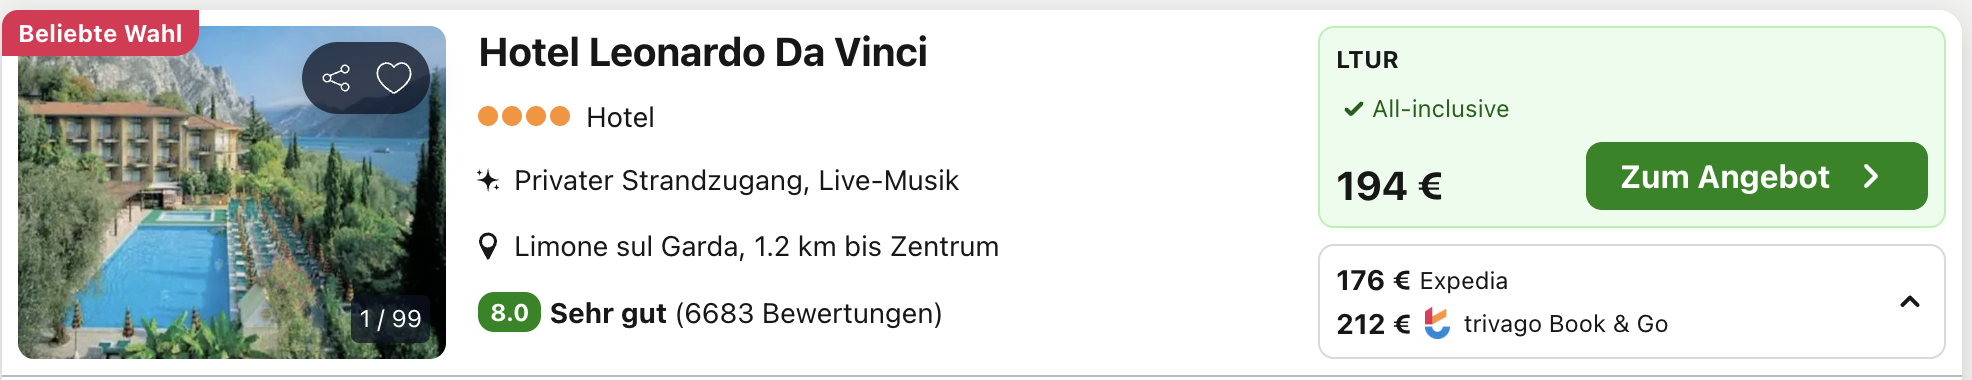Screen dimensions: 1972x380
Task: Click the four-dot hotel rating icons
Action: pos(524,116)
